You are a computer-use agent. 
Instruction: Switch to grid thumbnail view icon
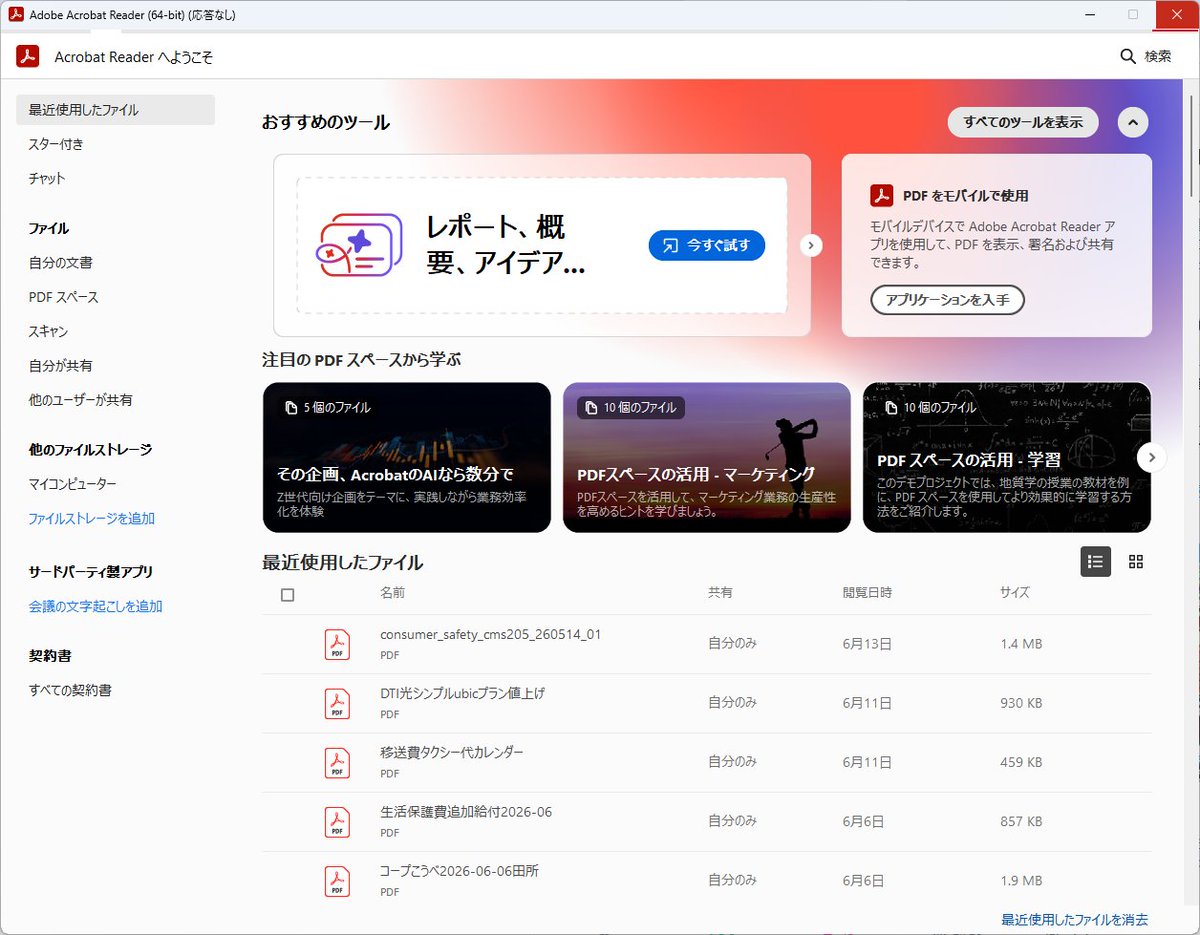[x=1136, y=562]
